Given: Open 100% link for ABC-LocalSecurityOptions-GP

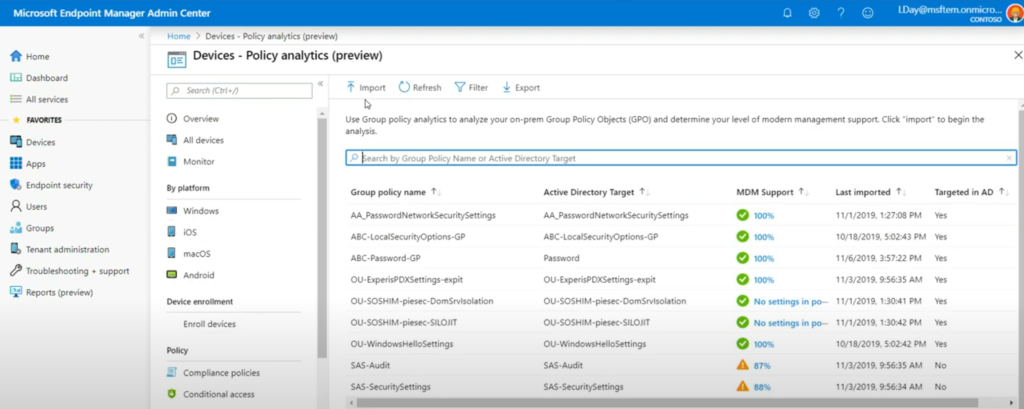Looking at the screenshot, I should 763,237.
